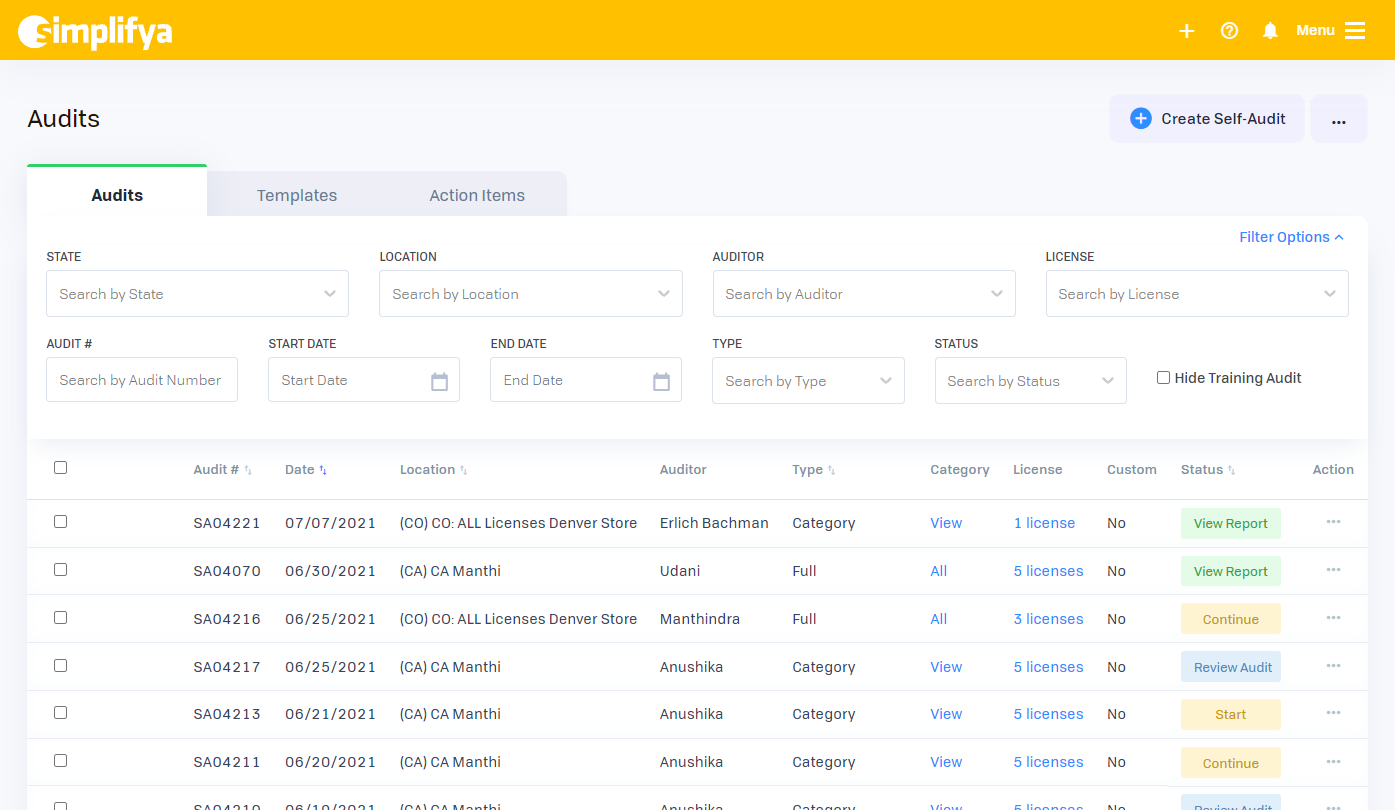This screenshot has height=810, width=1395.
Task: Switch to the Action Items tab
Action: (x=477, y=195)
